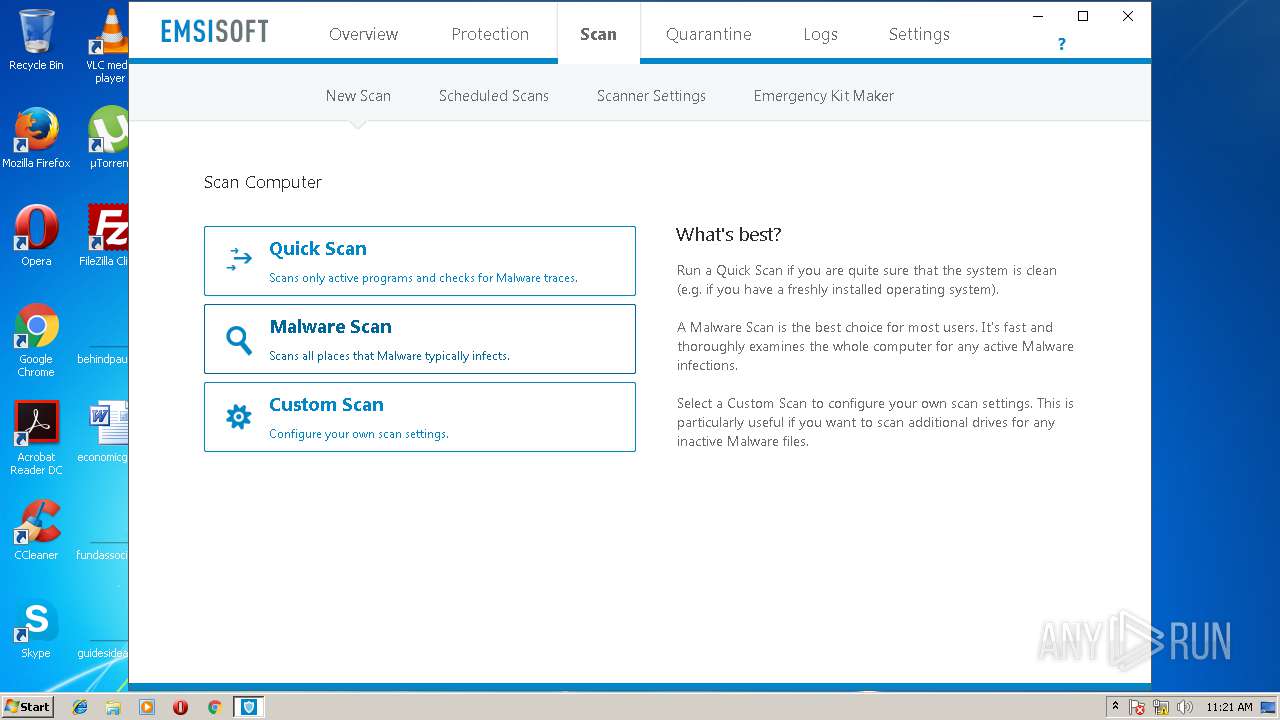Viewport: 1280px width, 720px height.
Task: Open Recycle Bin desktop icon
Action: [x=36, y=40]
